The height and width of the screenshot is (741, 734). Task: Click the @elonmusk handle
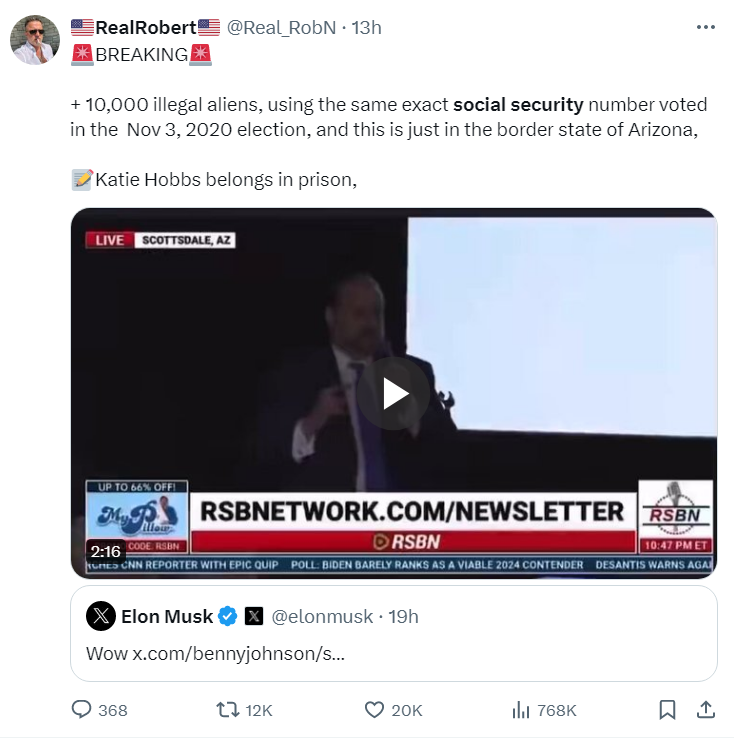[x=322, y=617]
